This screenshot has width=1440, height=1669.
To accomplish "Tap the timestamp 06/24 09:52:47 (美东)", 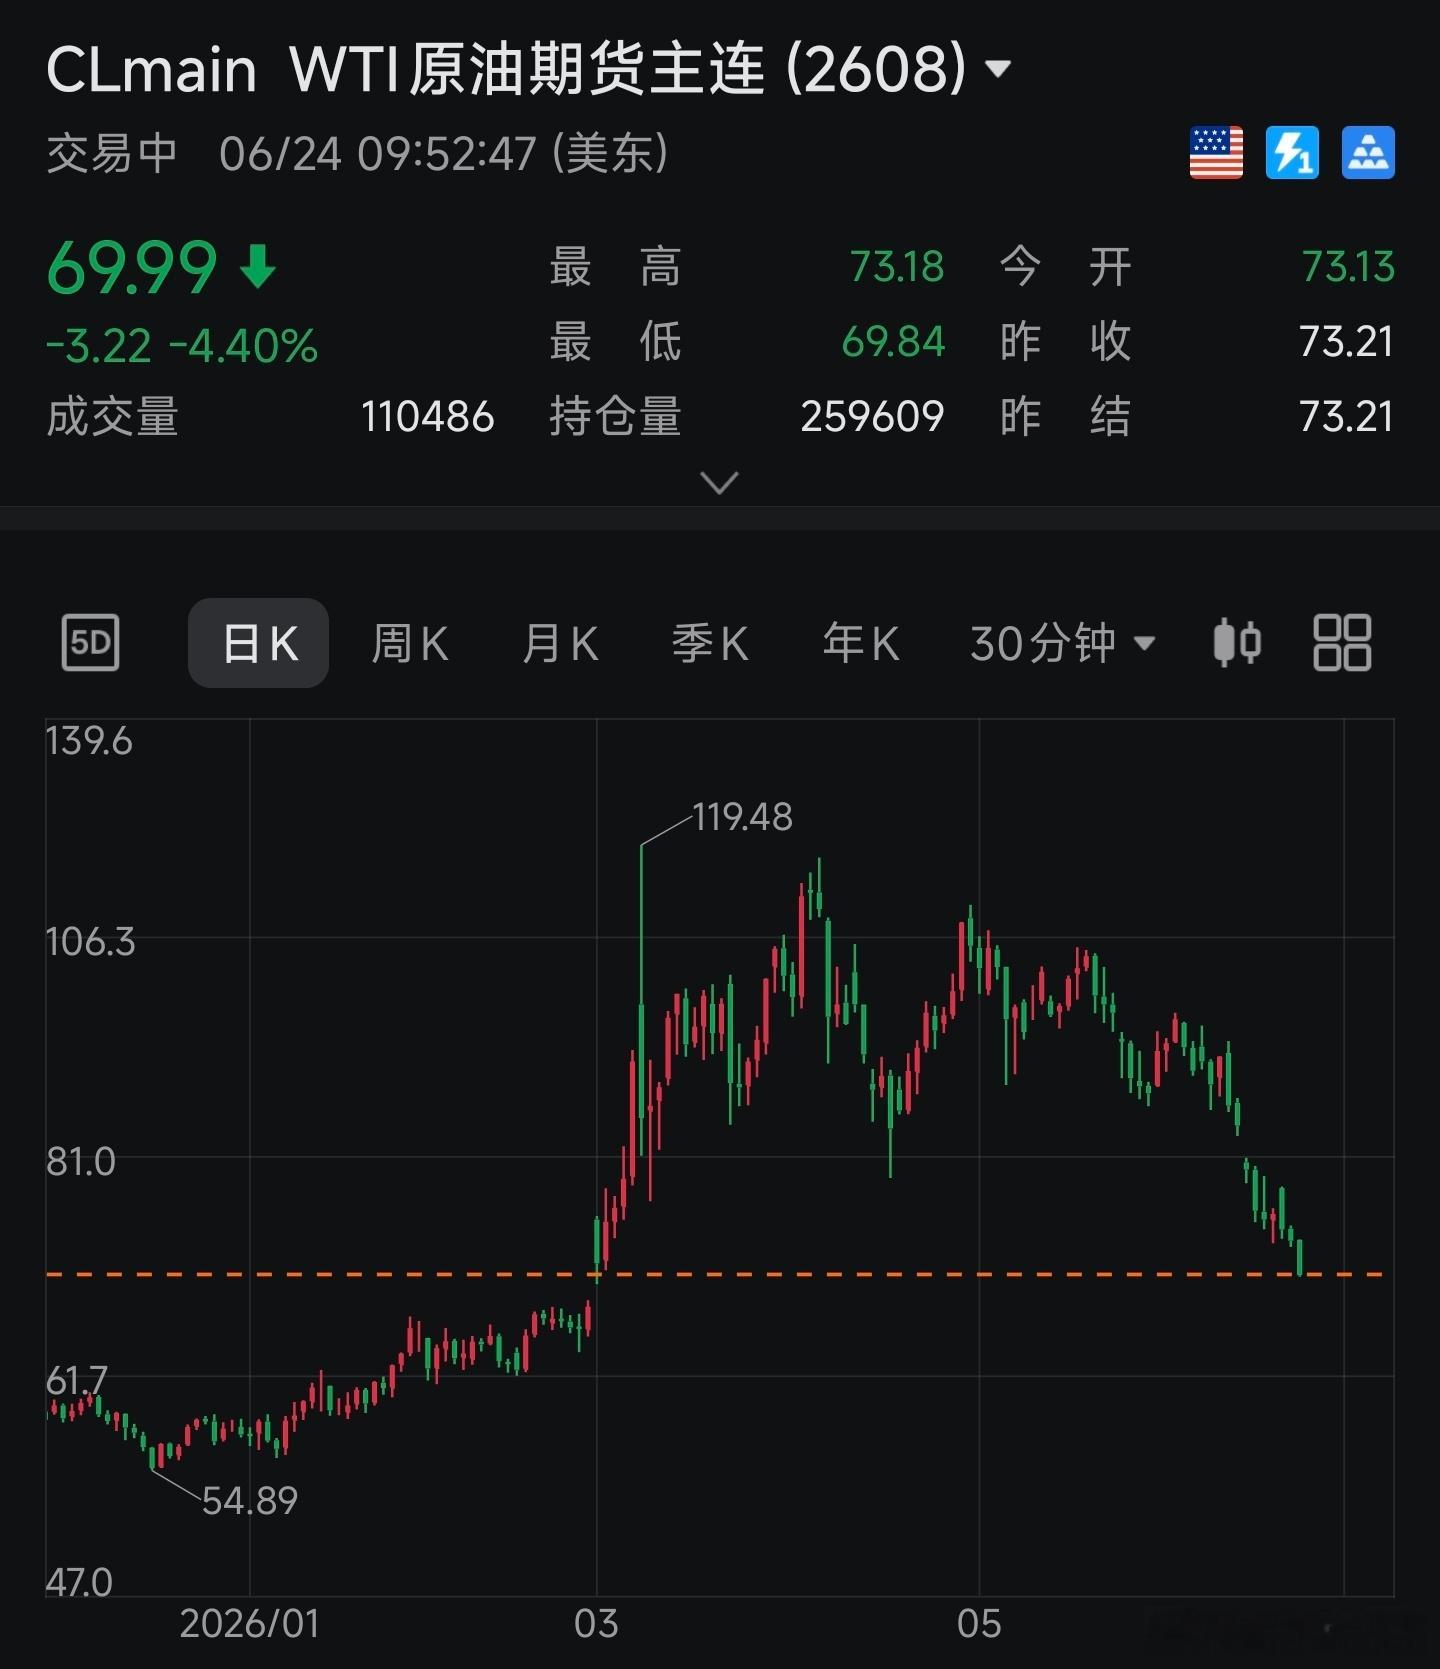I will [x=444, y=154].
